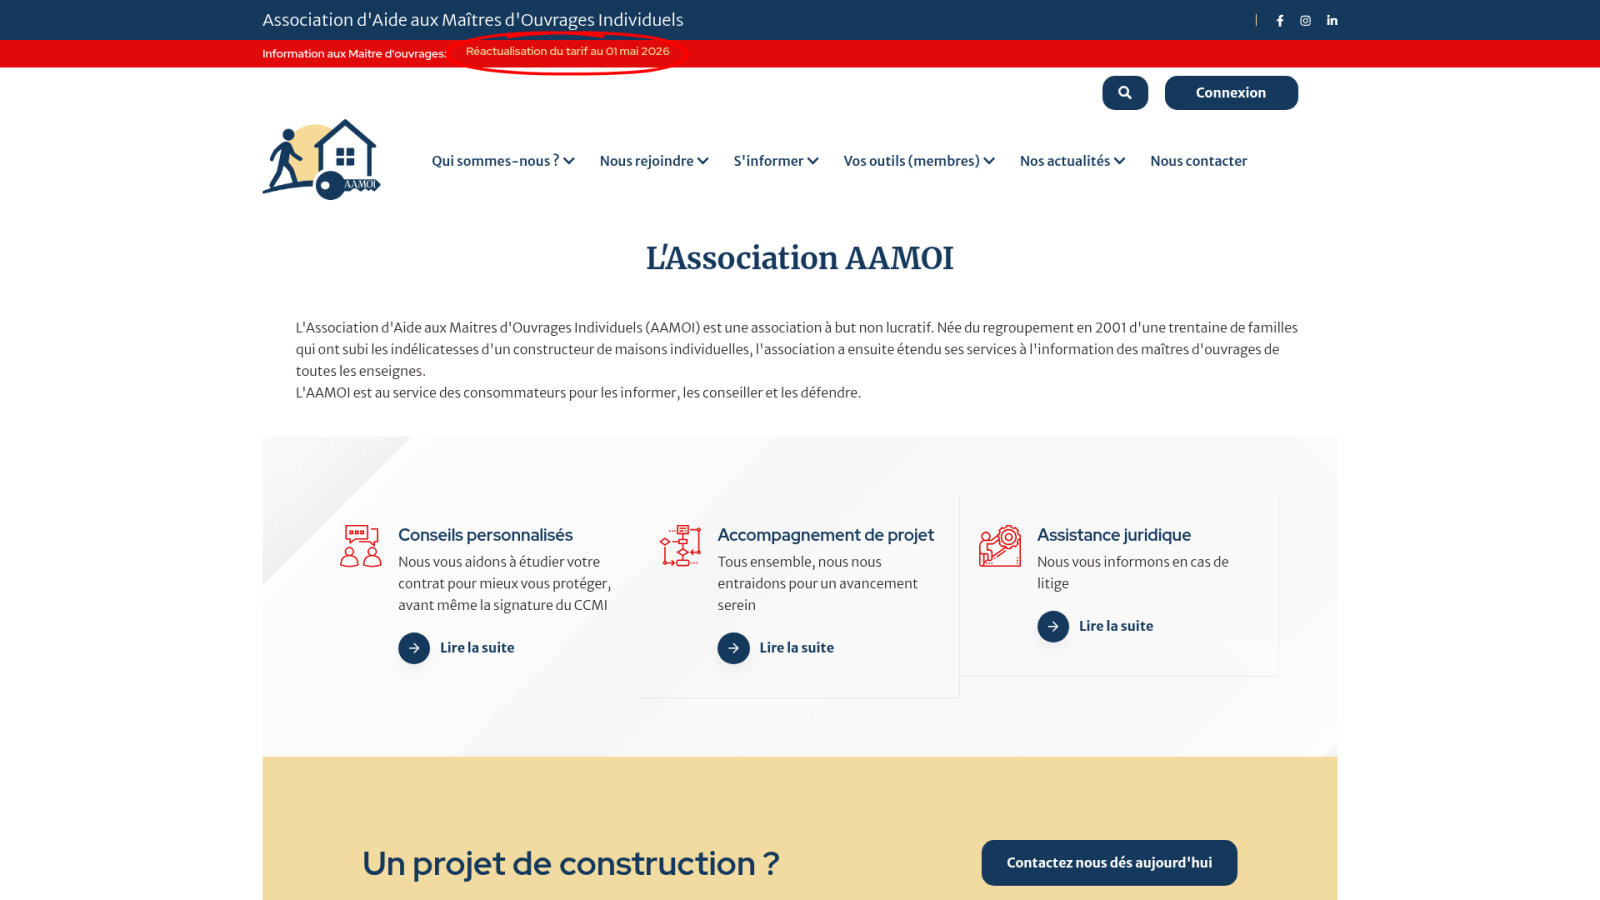The width and height of the screenshot is (1600, 900).
Task: Click arrow icon under Accompagnement de projet
Action: pos(733,648)
